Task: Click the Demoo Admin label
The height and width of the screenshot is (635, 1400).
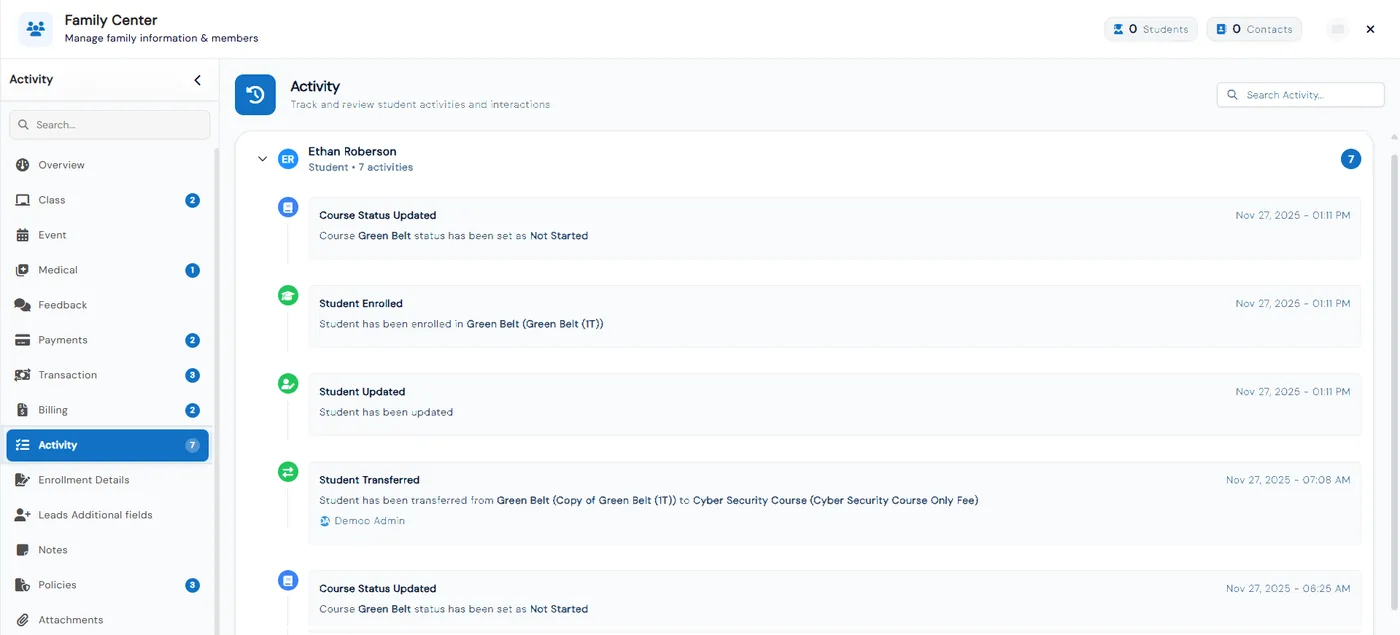Action: point(369,521)
